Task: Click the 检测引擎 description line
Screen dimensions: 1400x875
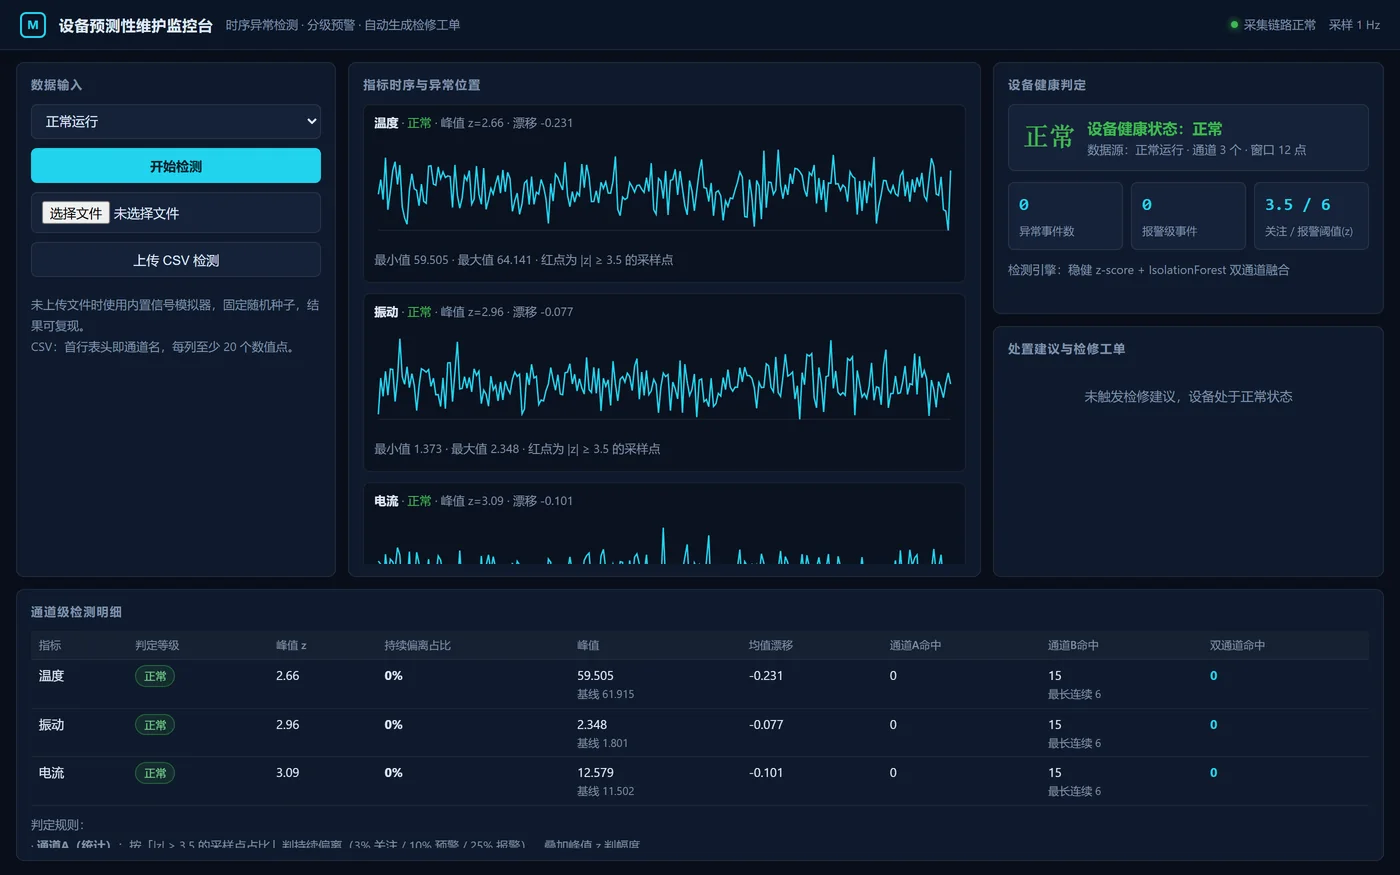Action: pyautogui.click(x=1149, y=270)
